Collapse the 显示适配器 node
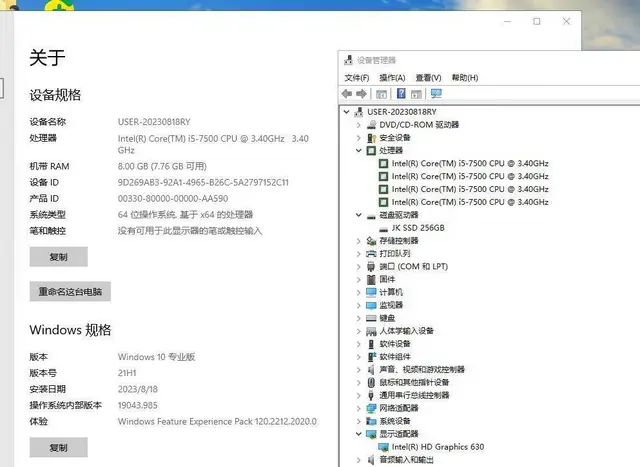This screenshot has width=640, height=467. (358, 434)
